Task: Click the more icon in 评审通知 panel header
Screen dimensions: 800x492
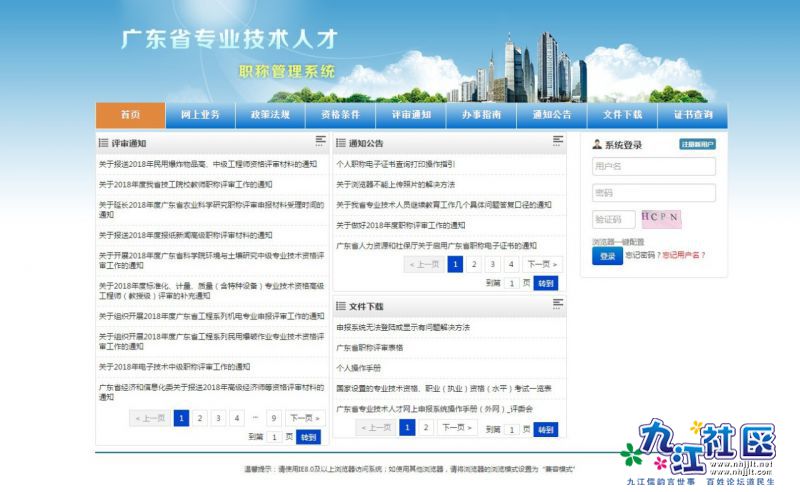Action: coord(320,142)
